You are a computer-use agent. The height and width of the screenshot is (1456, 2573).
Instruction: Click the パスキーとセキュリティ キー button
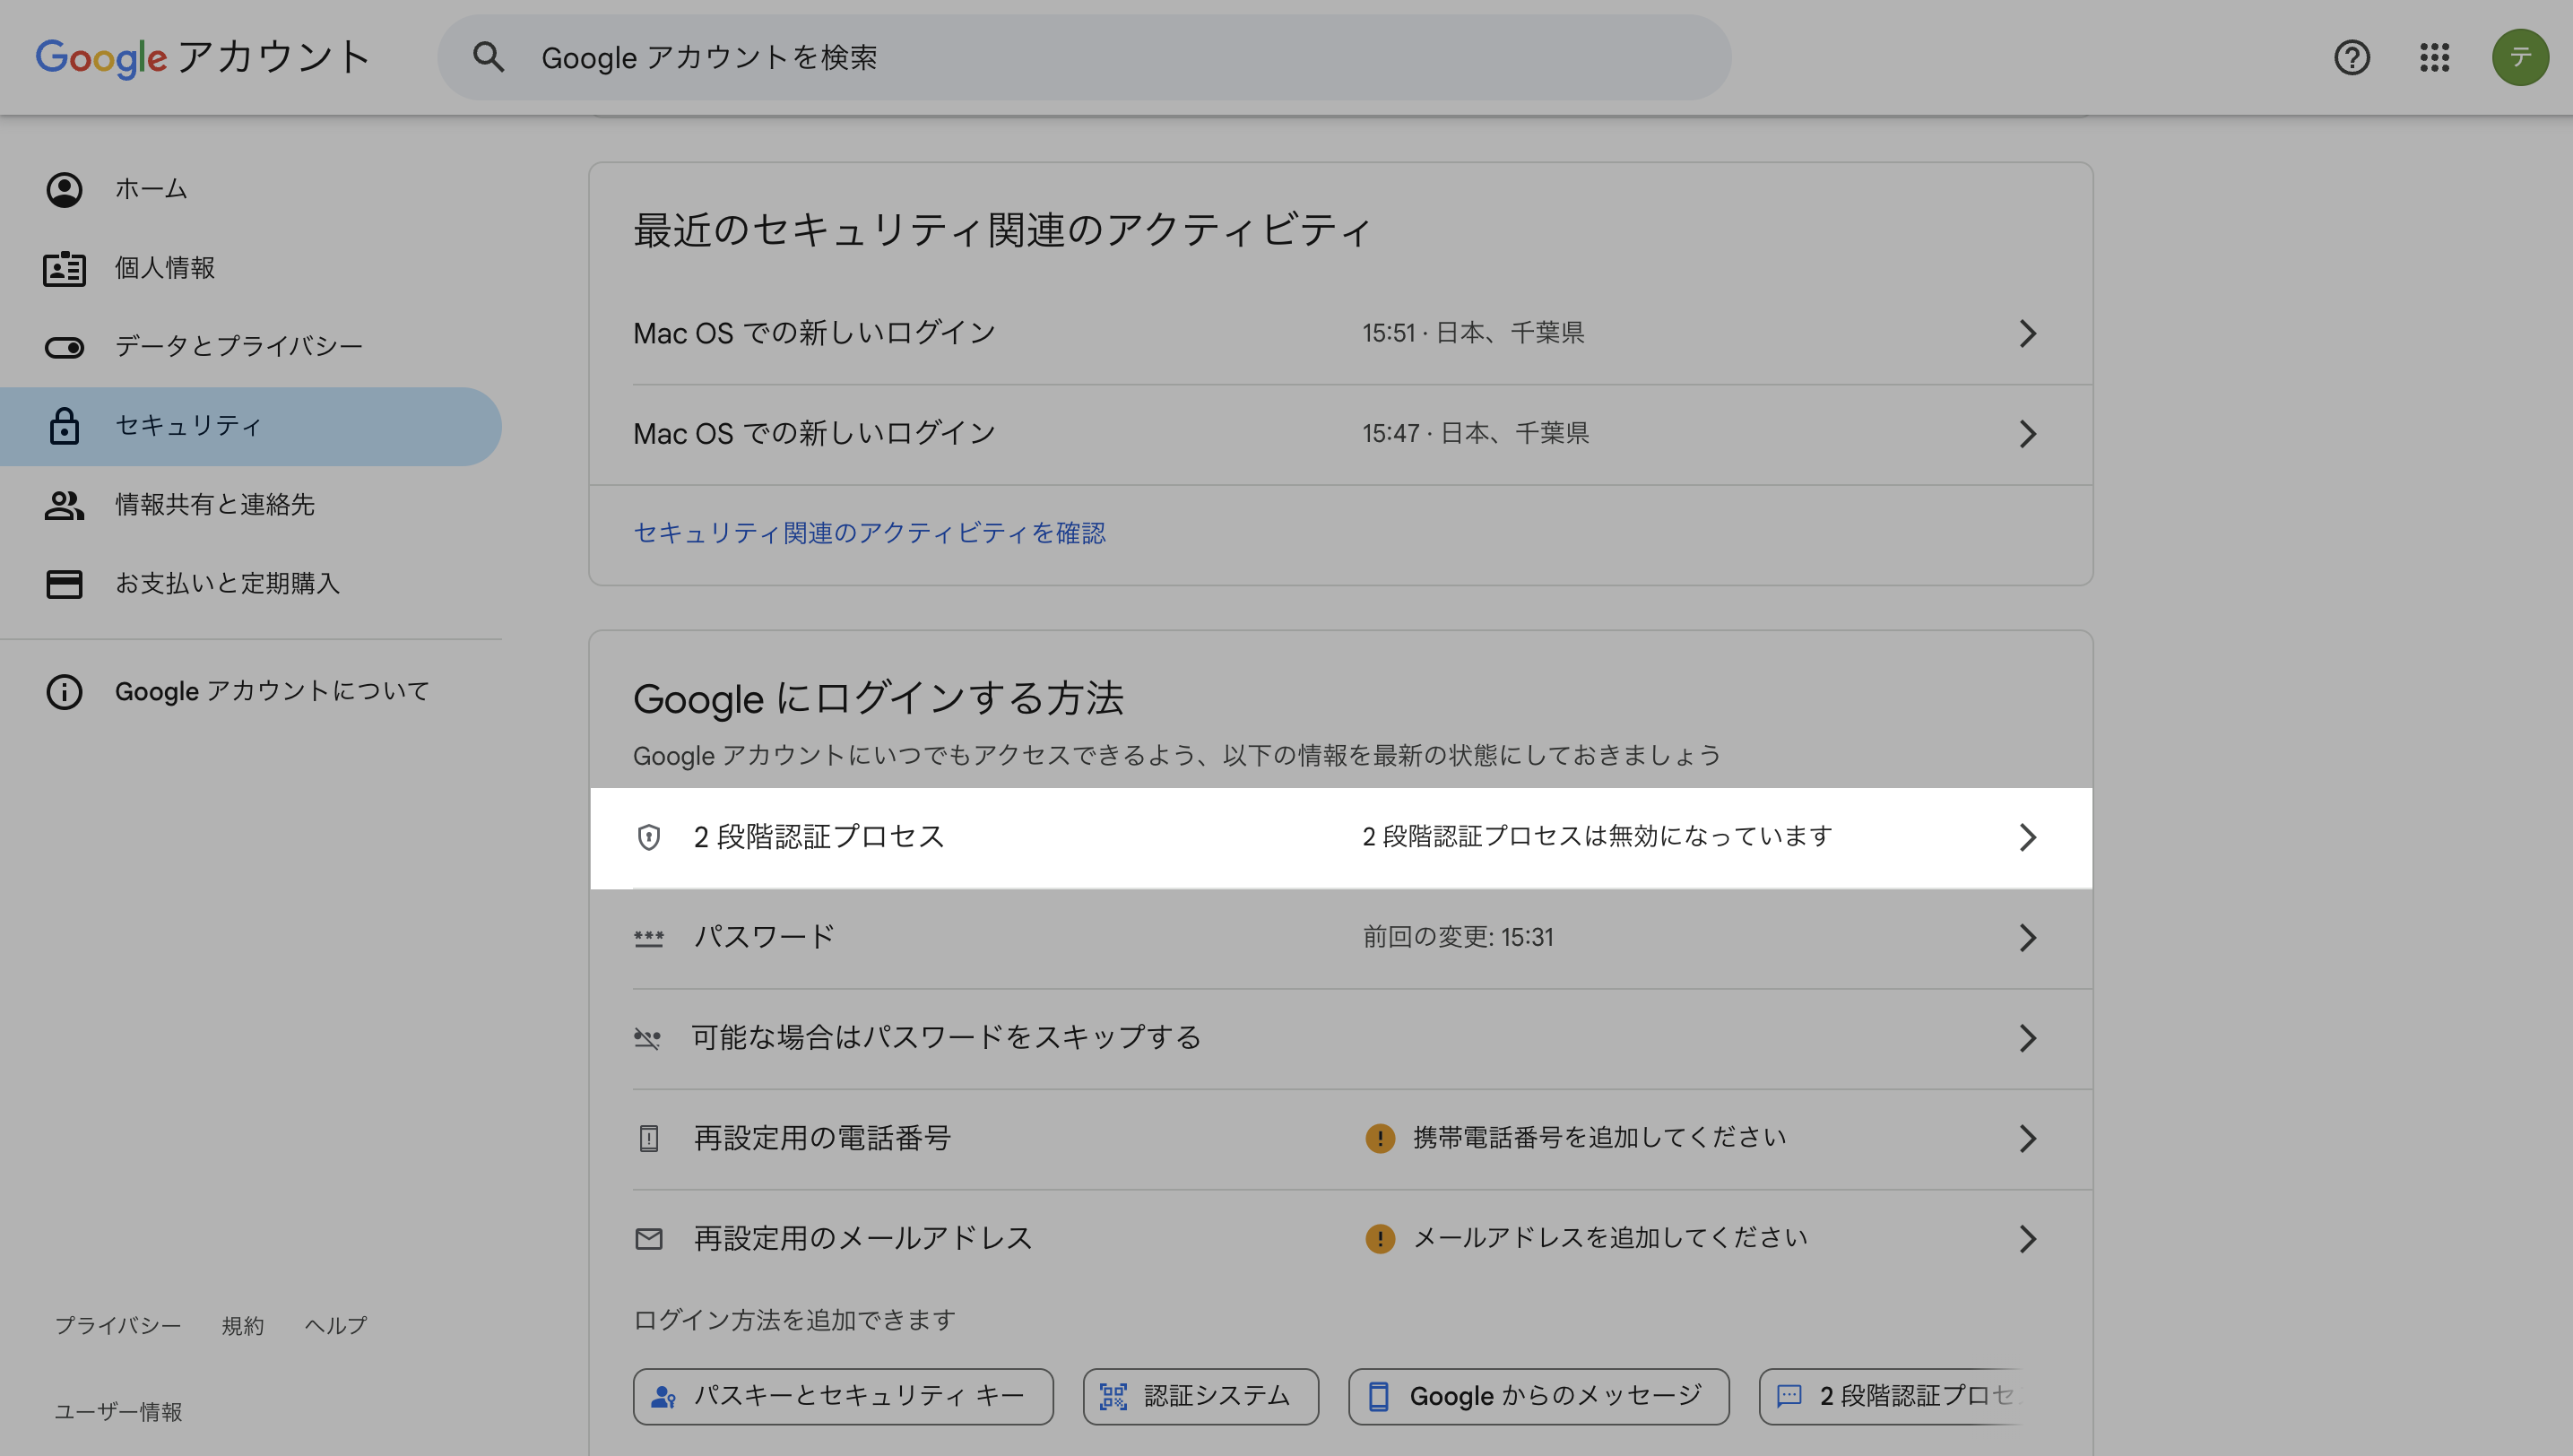(842, 1396)
